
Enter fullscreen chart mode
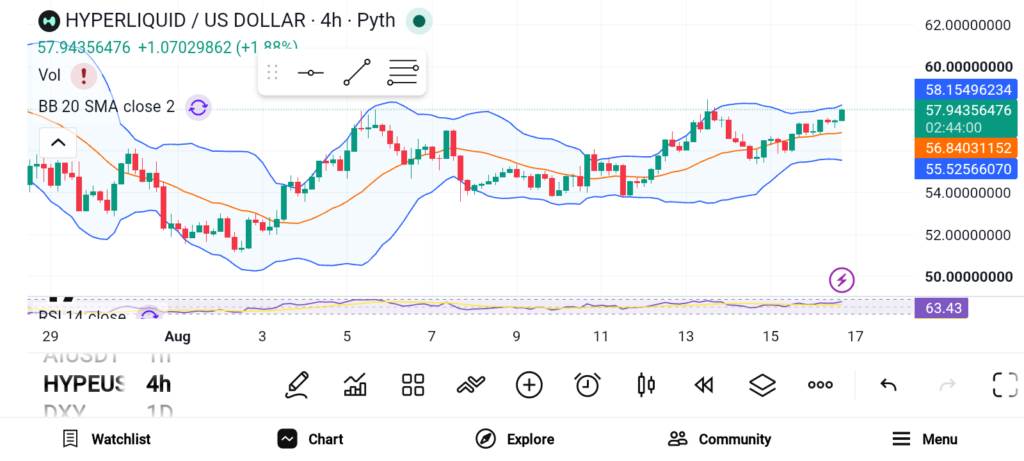click(1005, 385)
